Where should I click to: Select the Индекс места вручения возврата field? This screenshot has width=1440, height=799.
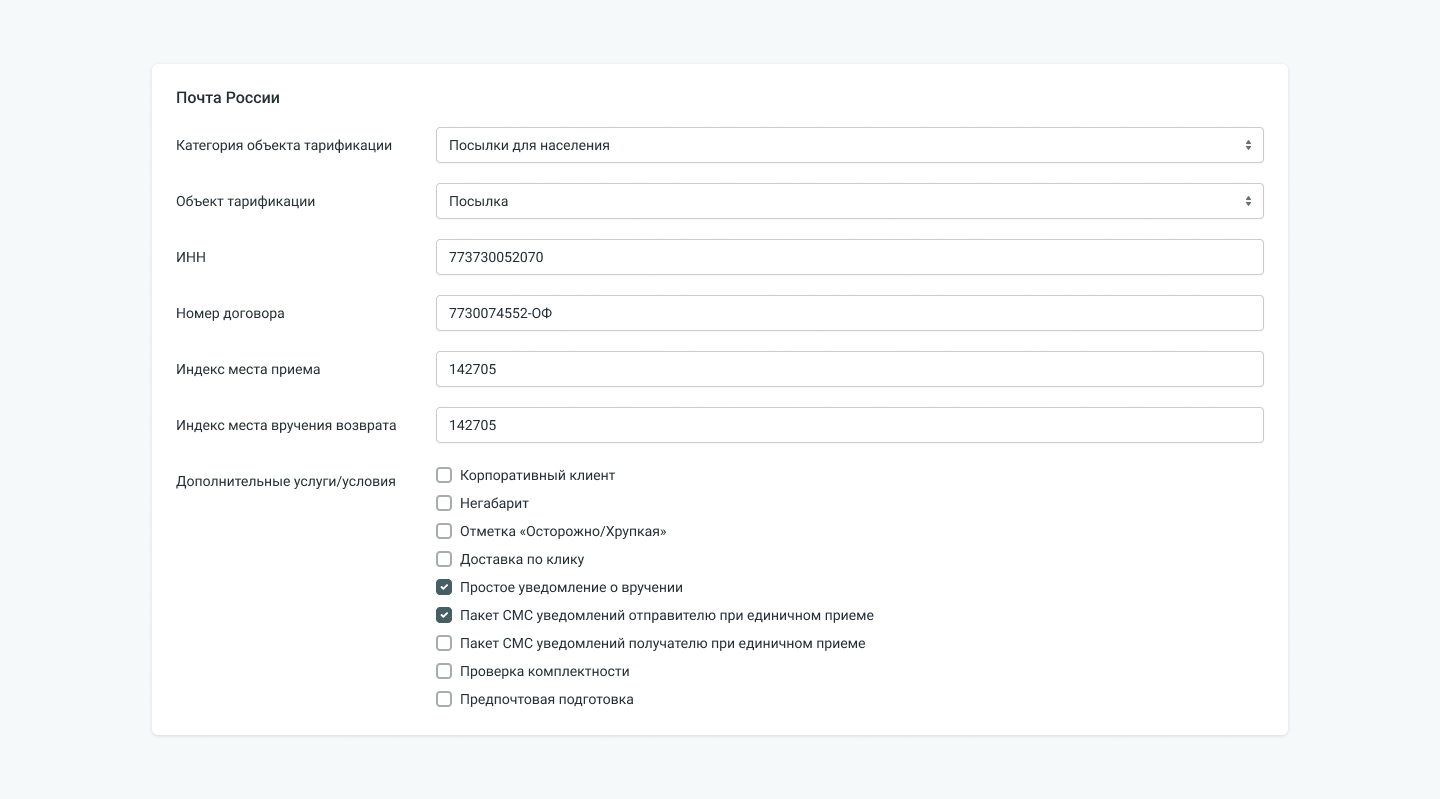(x=850, y=425)
